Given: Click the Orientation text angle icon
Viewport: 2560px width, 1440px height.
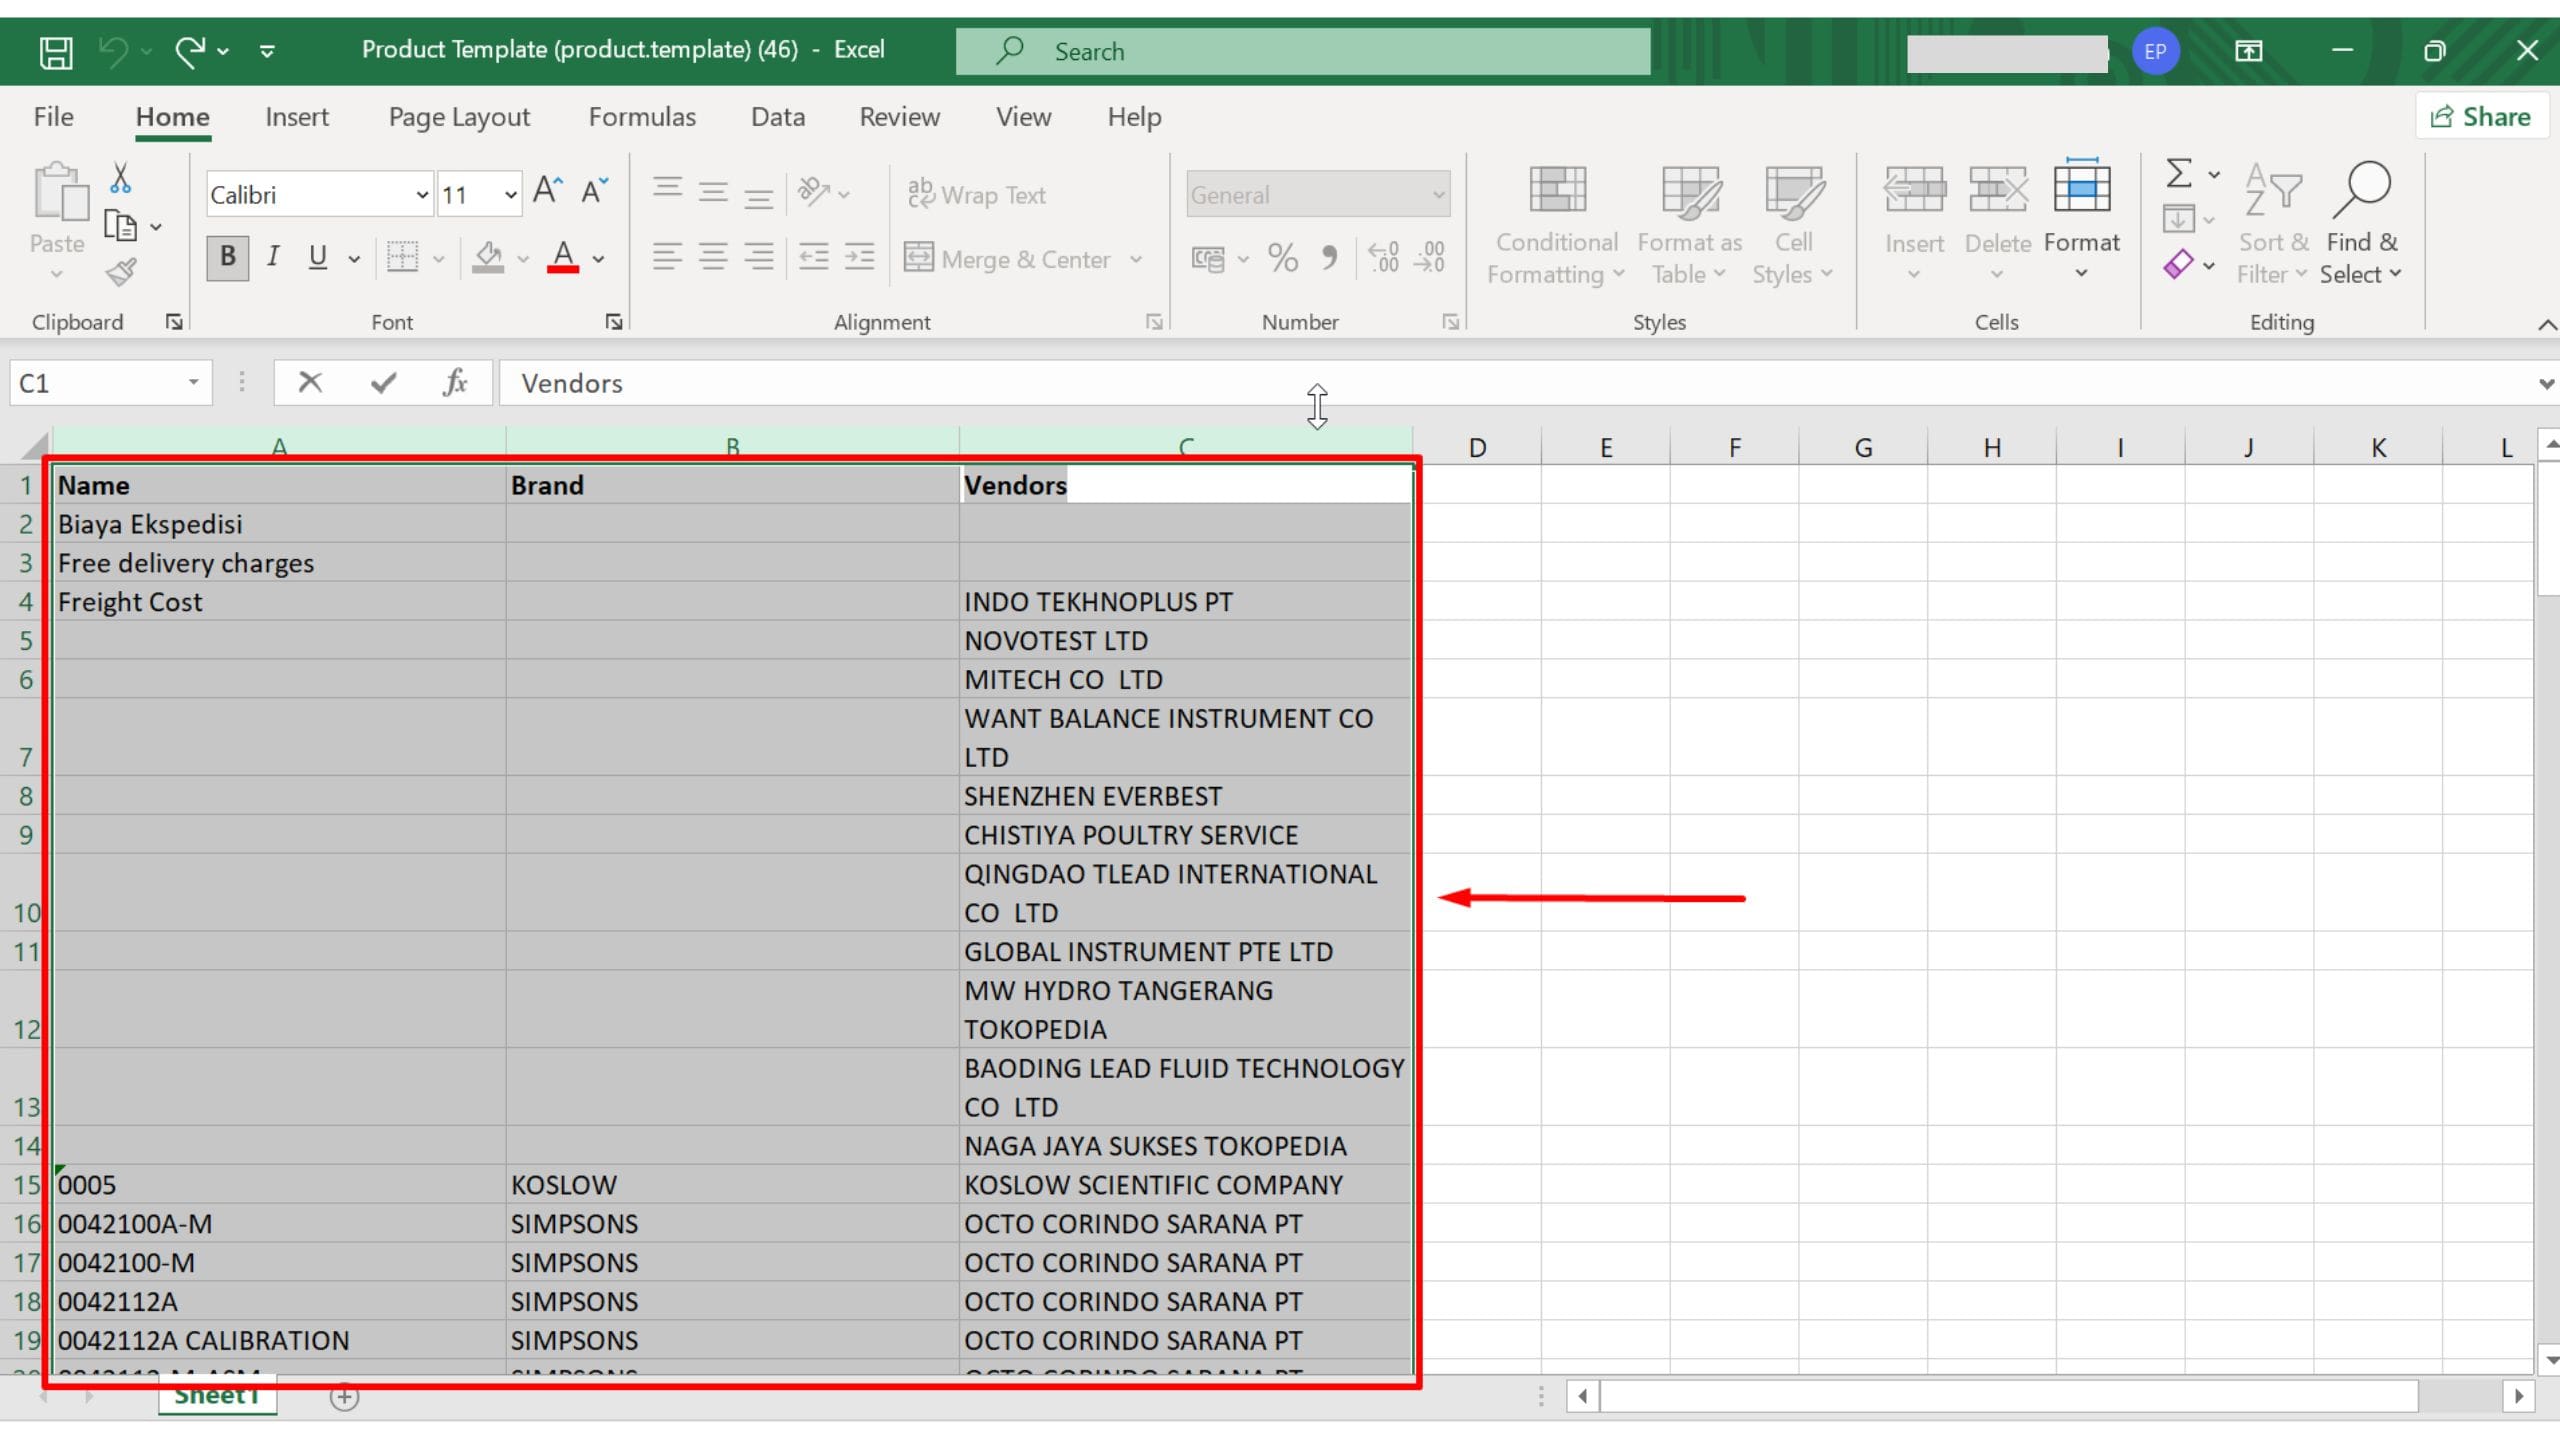Looking at the screenshot, I should [x=814, y=191].
